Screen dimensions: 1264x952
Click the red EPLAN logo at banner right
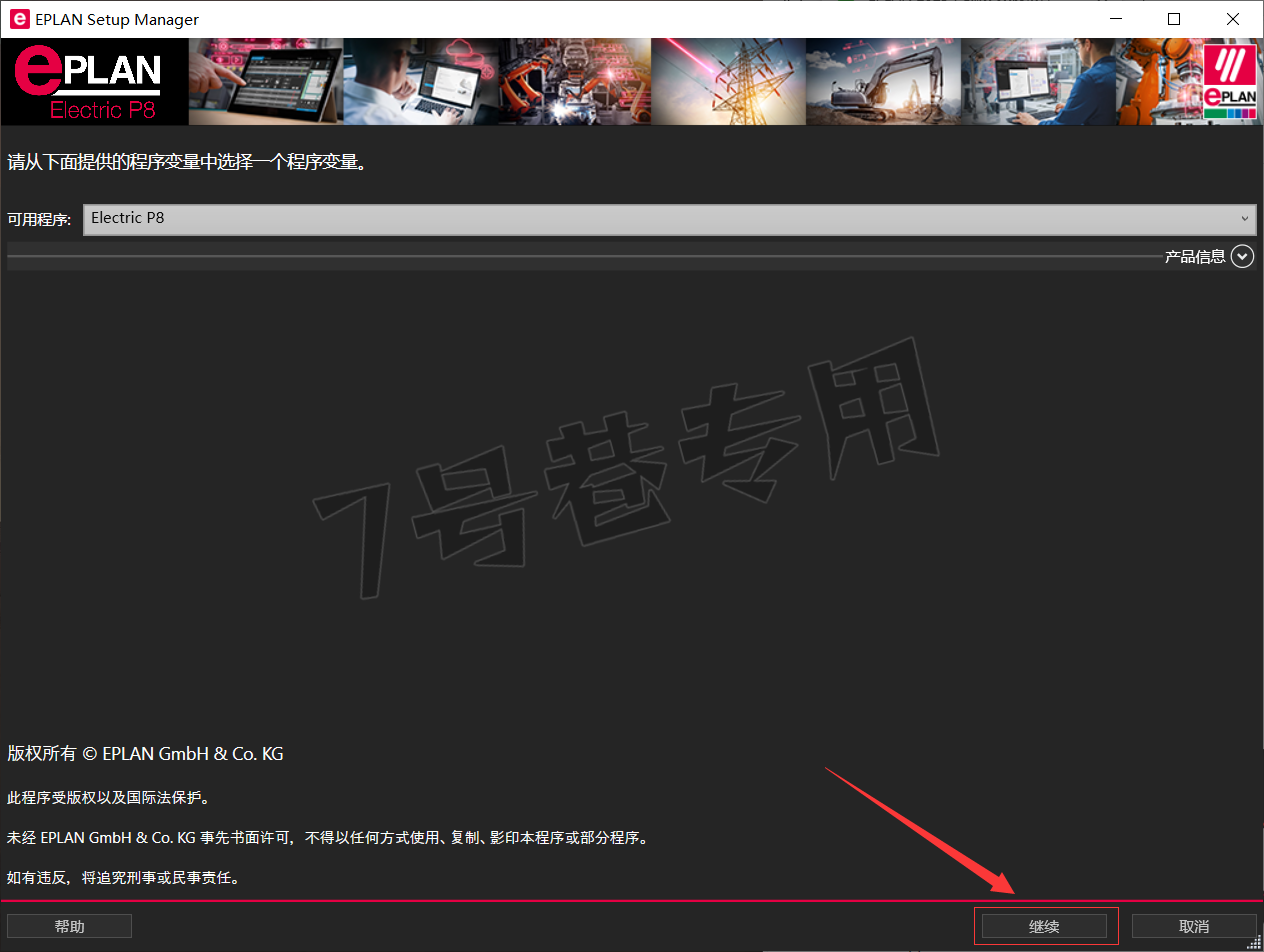coord(1230,82)
